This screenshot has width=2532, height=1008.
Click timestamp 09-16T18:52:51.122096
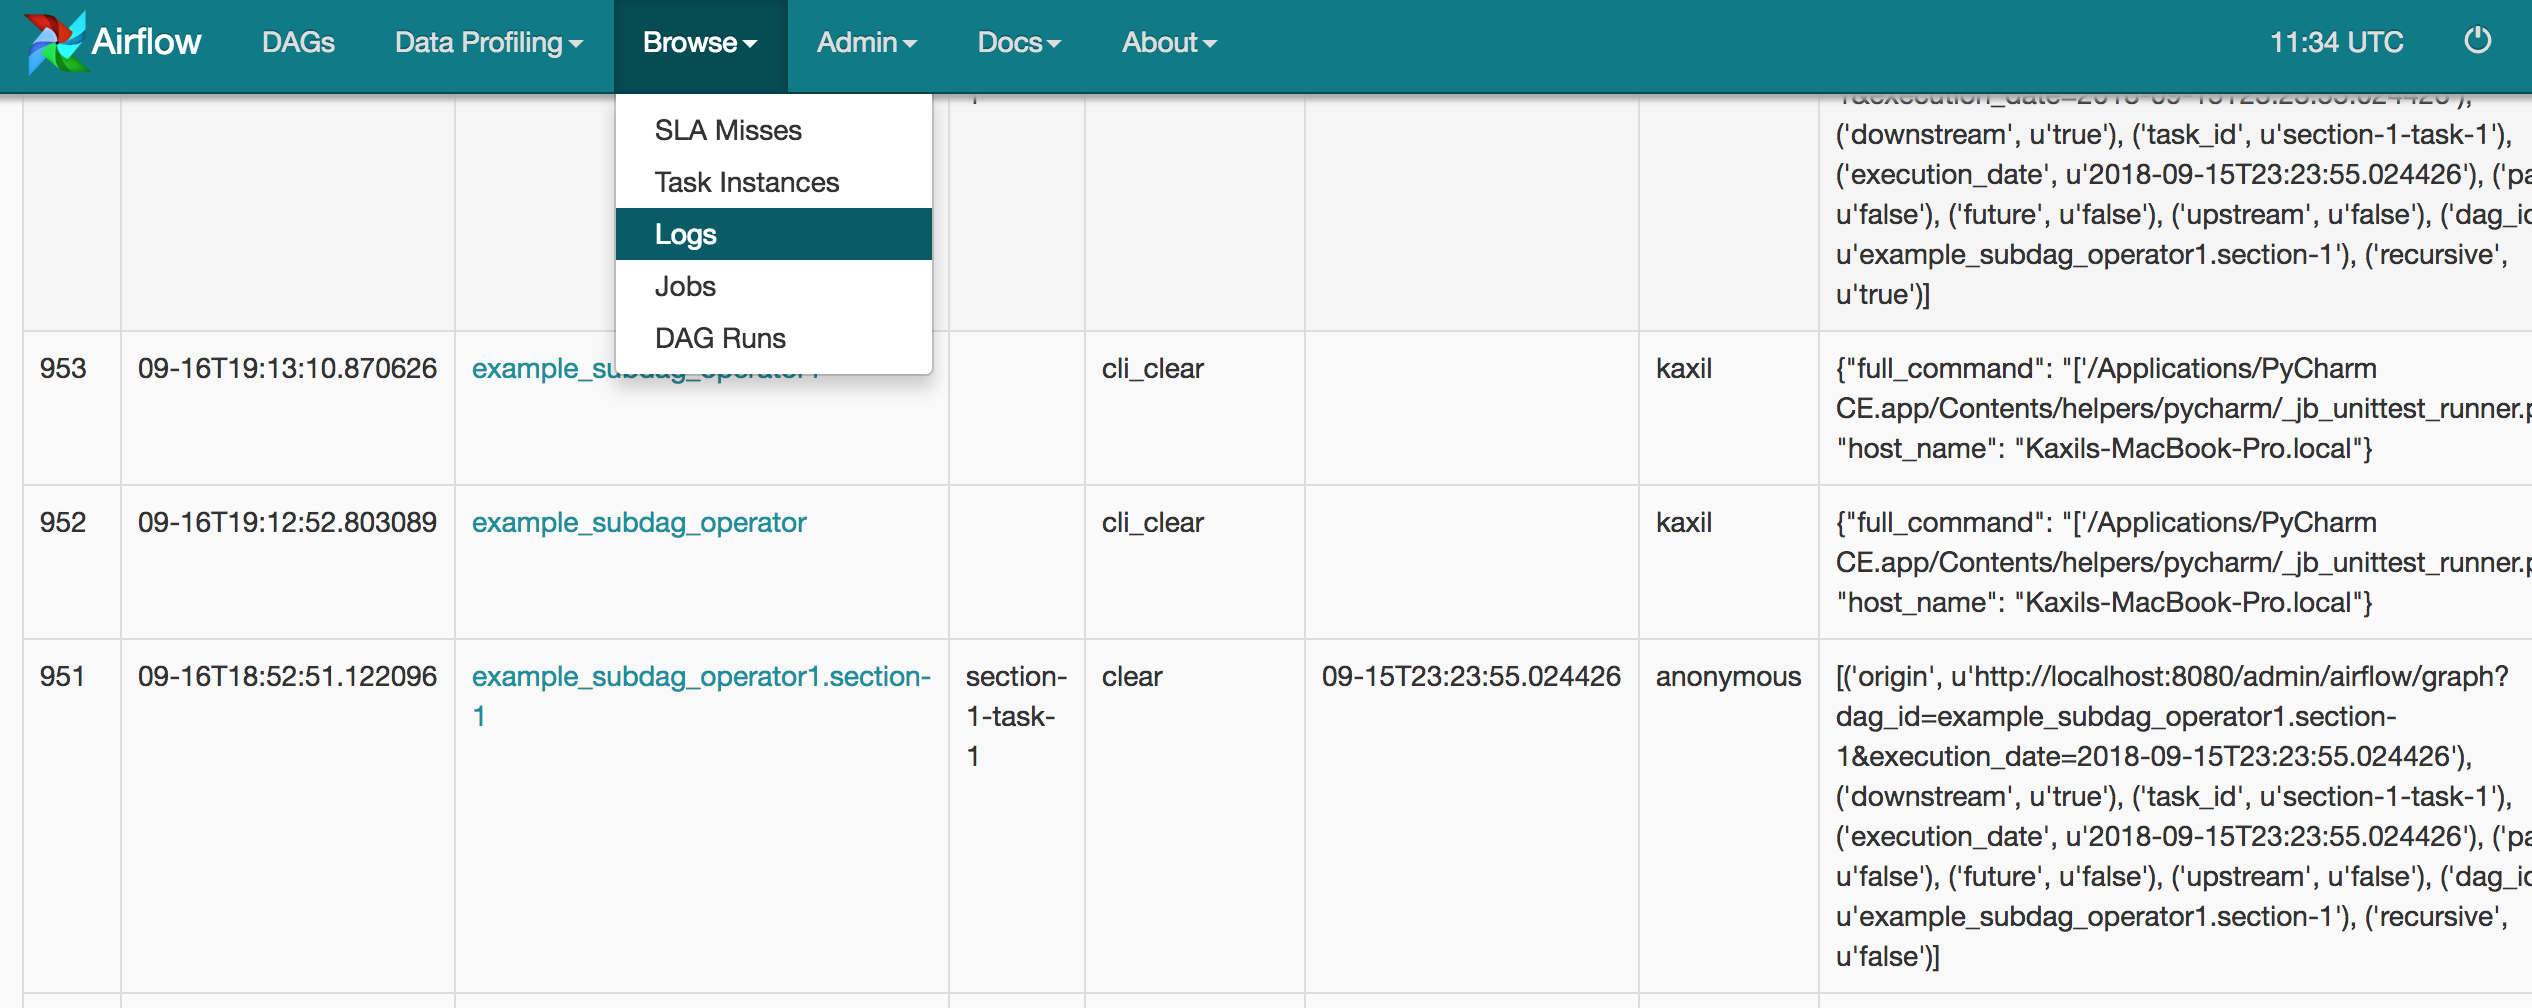287,676
